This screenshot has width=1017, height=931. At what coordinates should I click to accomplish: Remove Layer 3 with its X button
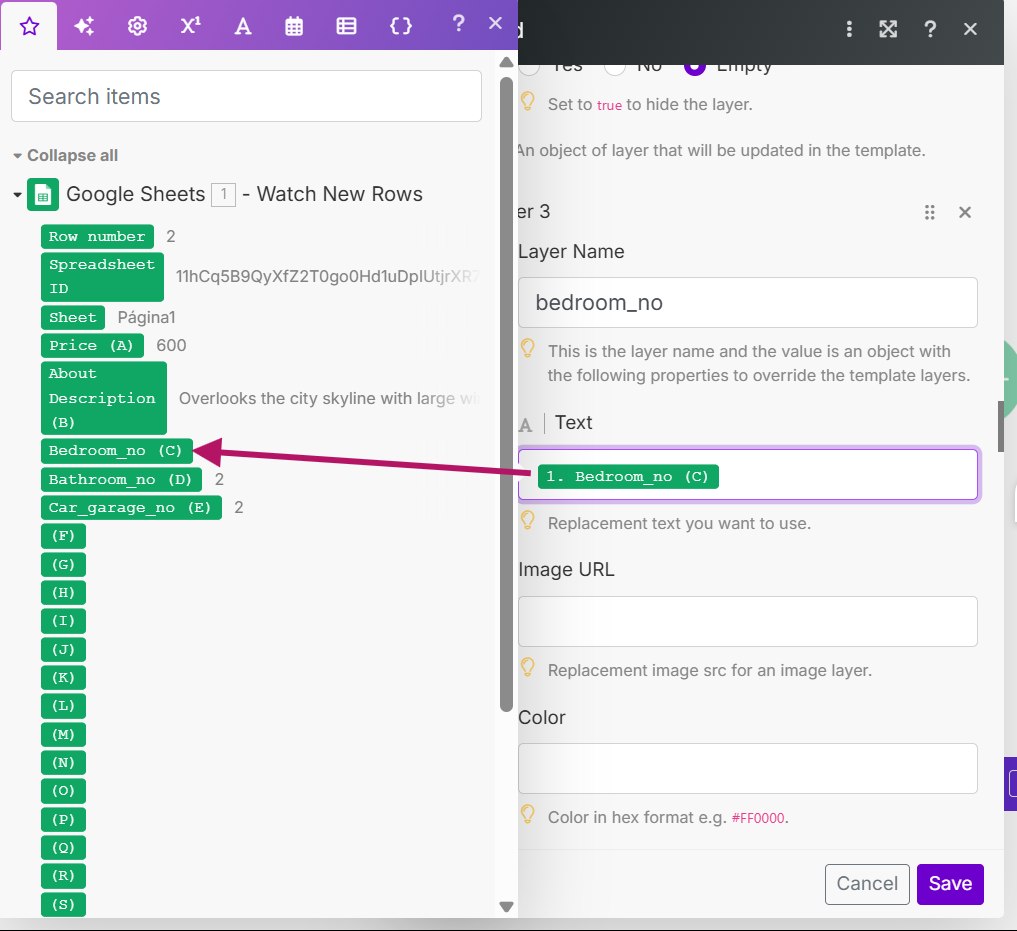(965, 212)
